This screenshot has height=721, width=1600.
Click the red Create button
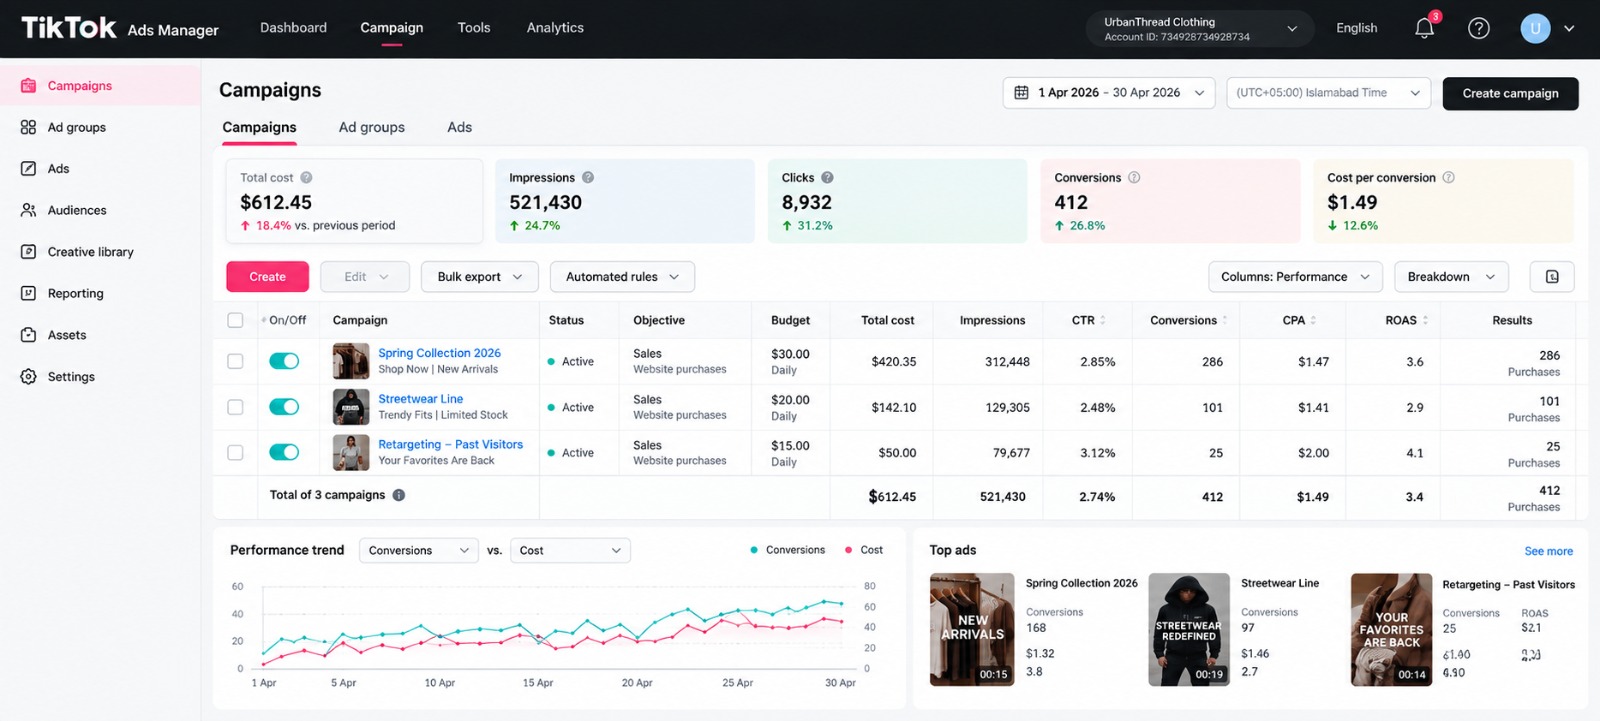pyautogui.click(x=267, y=277)
